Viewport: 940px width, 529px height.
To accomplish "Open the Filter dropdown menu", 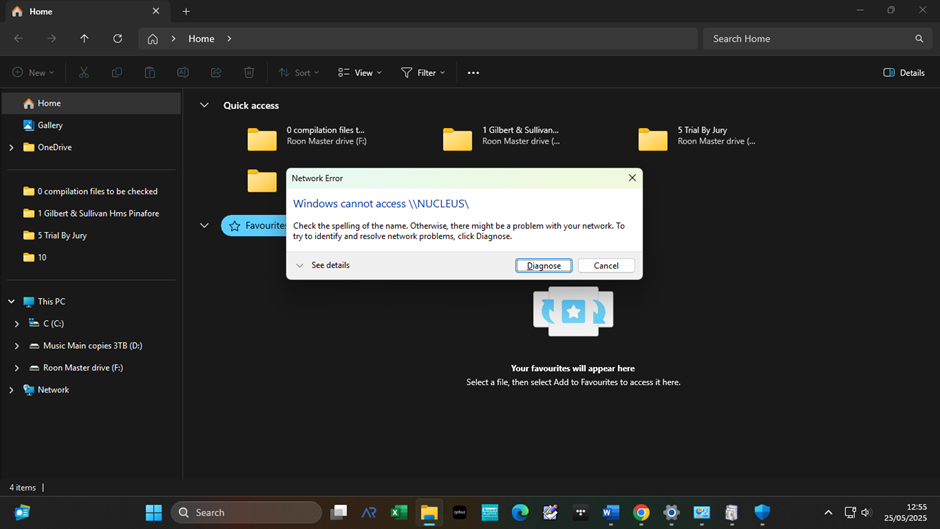I will pos(421,73).
